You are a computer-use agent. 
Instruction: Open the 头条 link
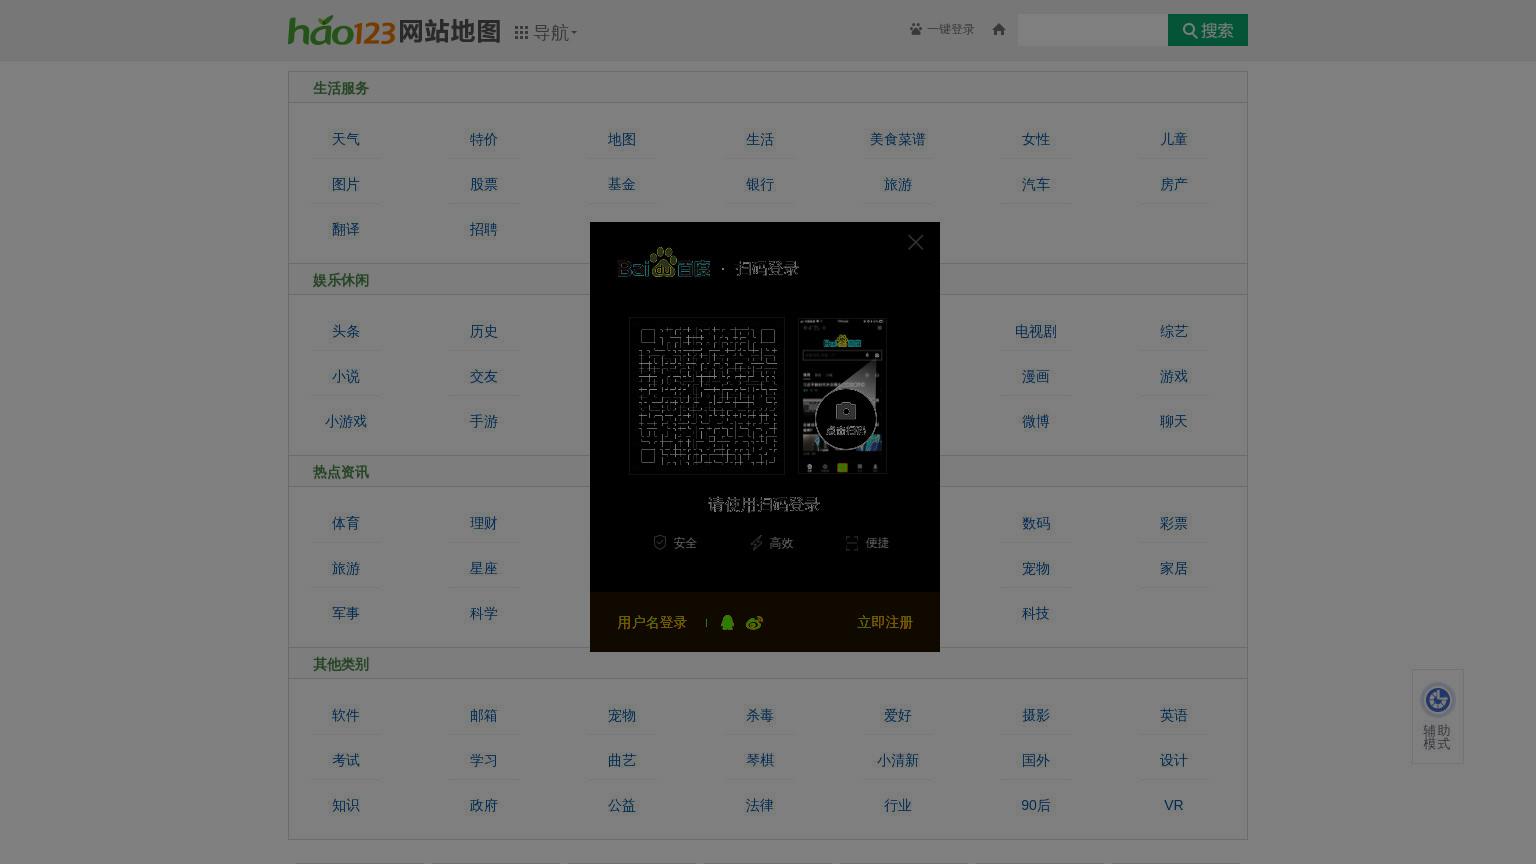(346, 331)
